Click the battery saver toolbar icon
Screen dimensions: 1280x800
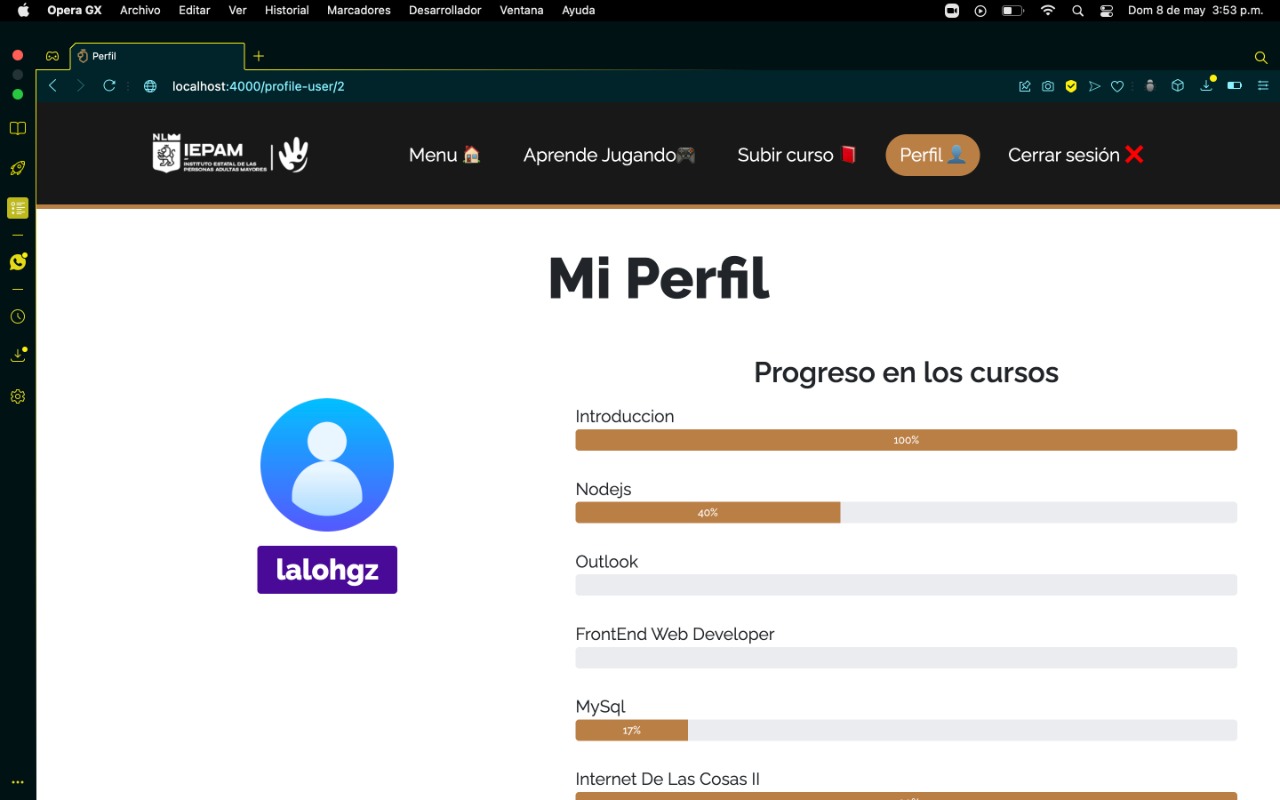click(1235, 86)
